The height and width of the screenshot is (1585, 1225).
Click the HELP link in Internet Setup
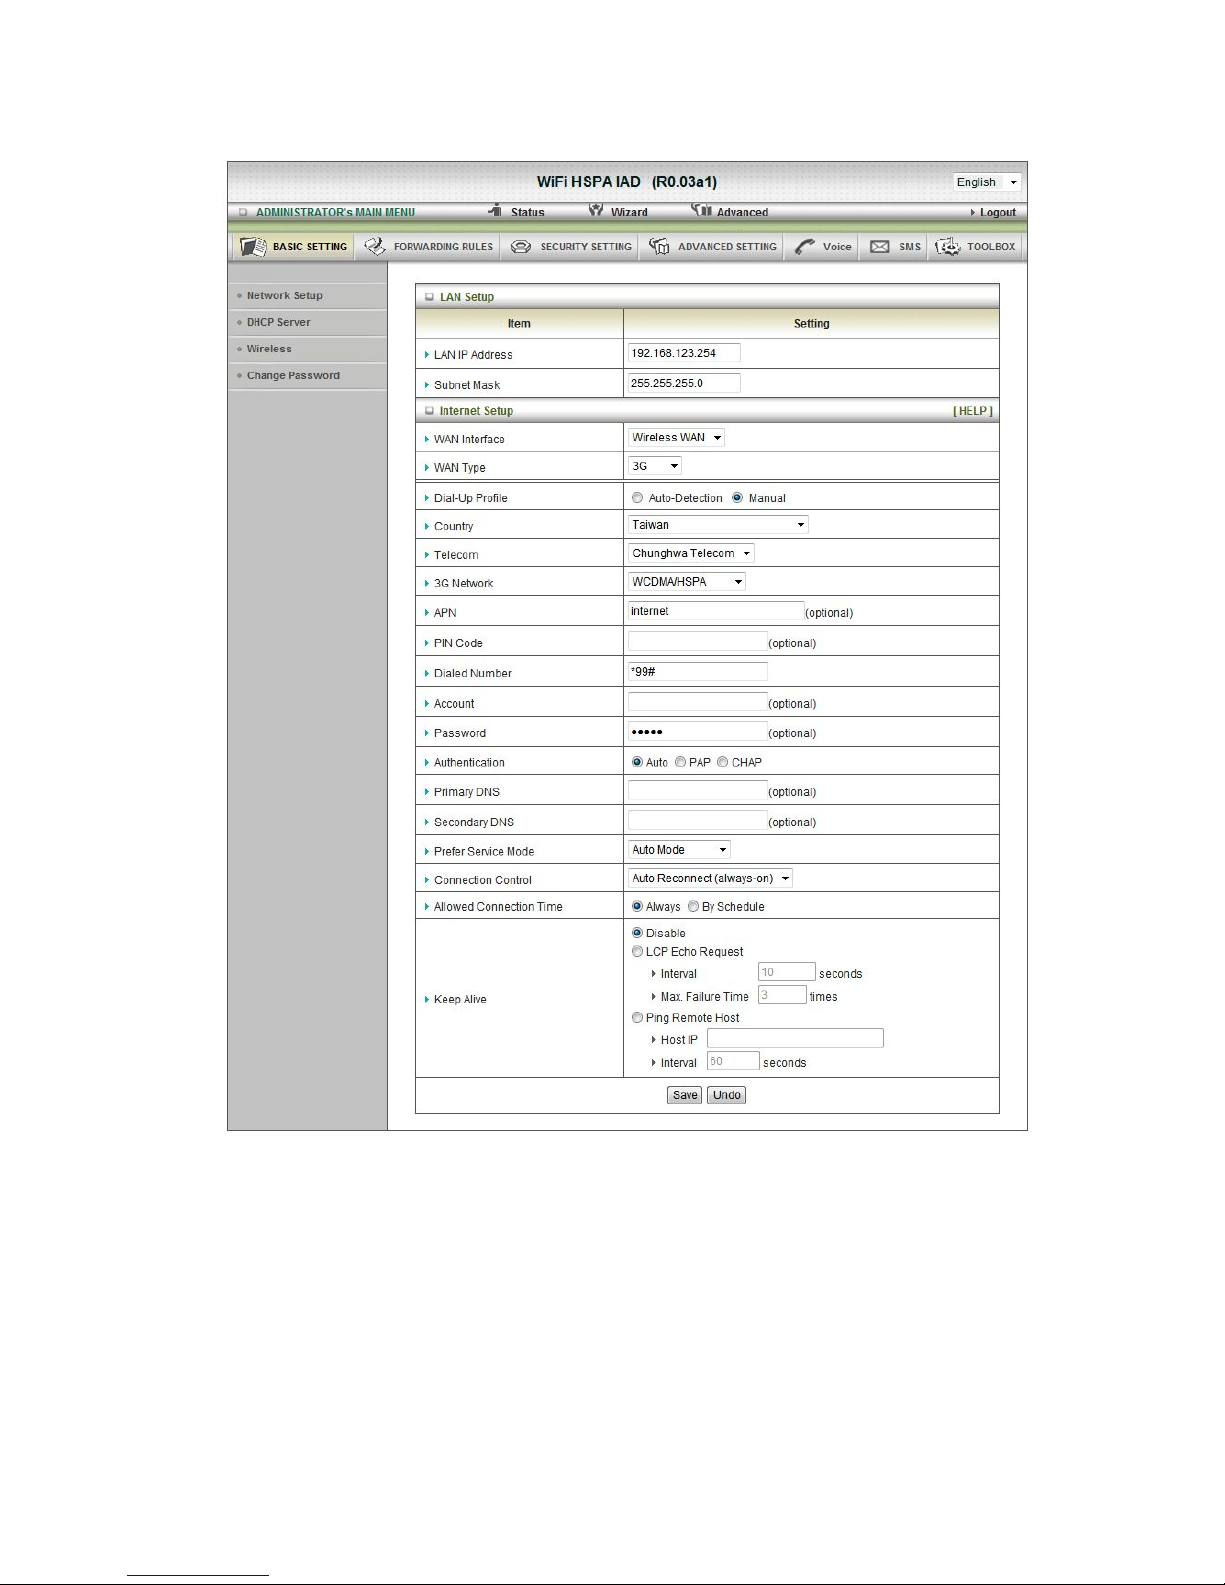tap(973, 411)
